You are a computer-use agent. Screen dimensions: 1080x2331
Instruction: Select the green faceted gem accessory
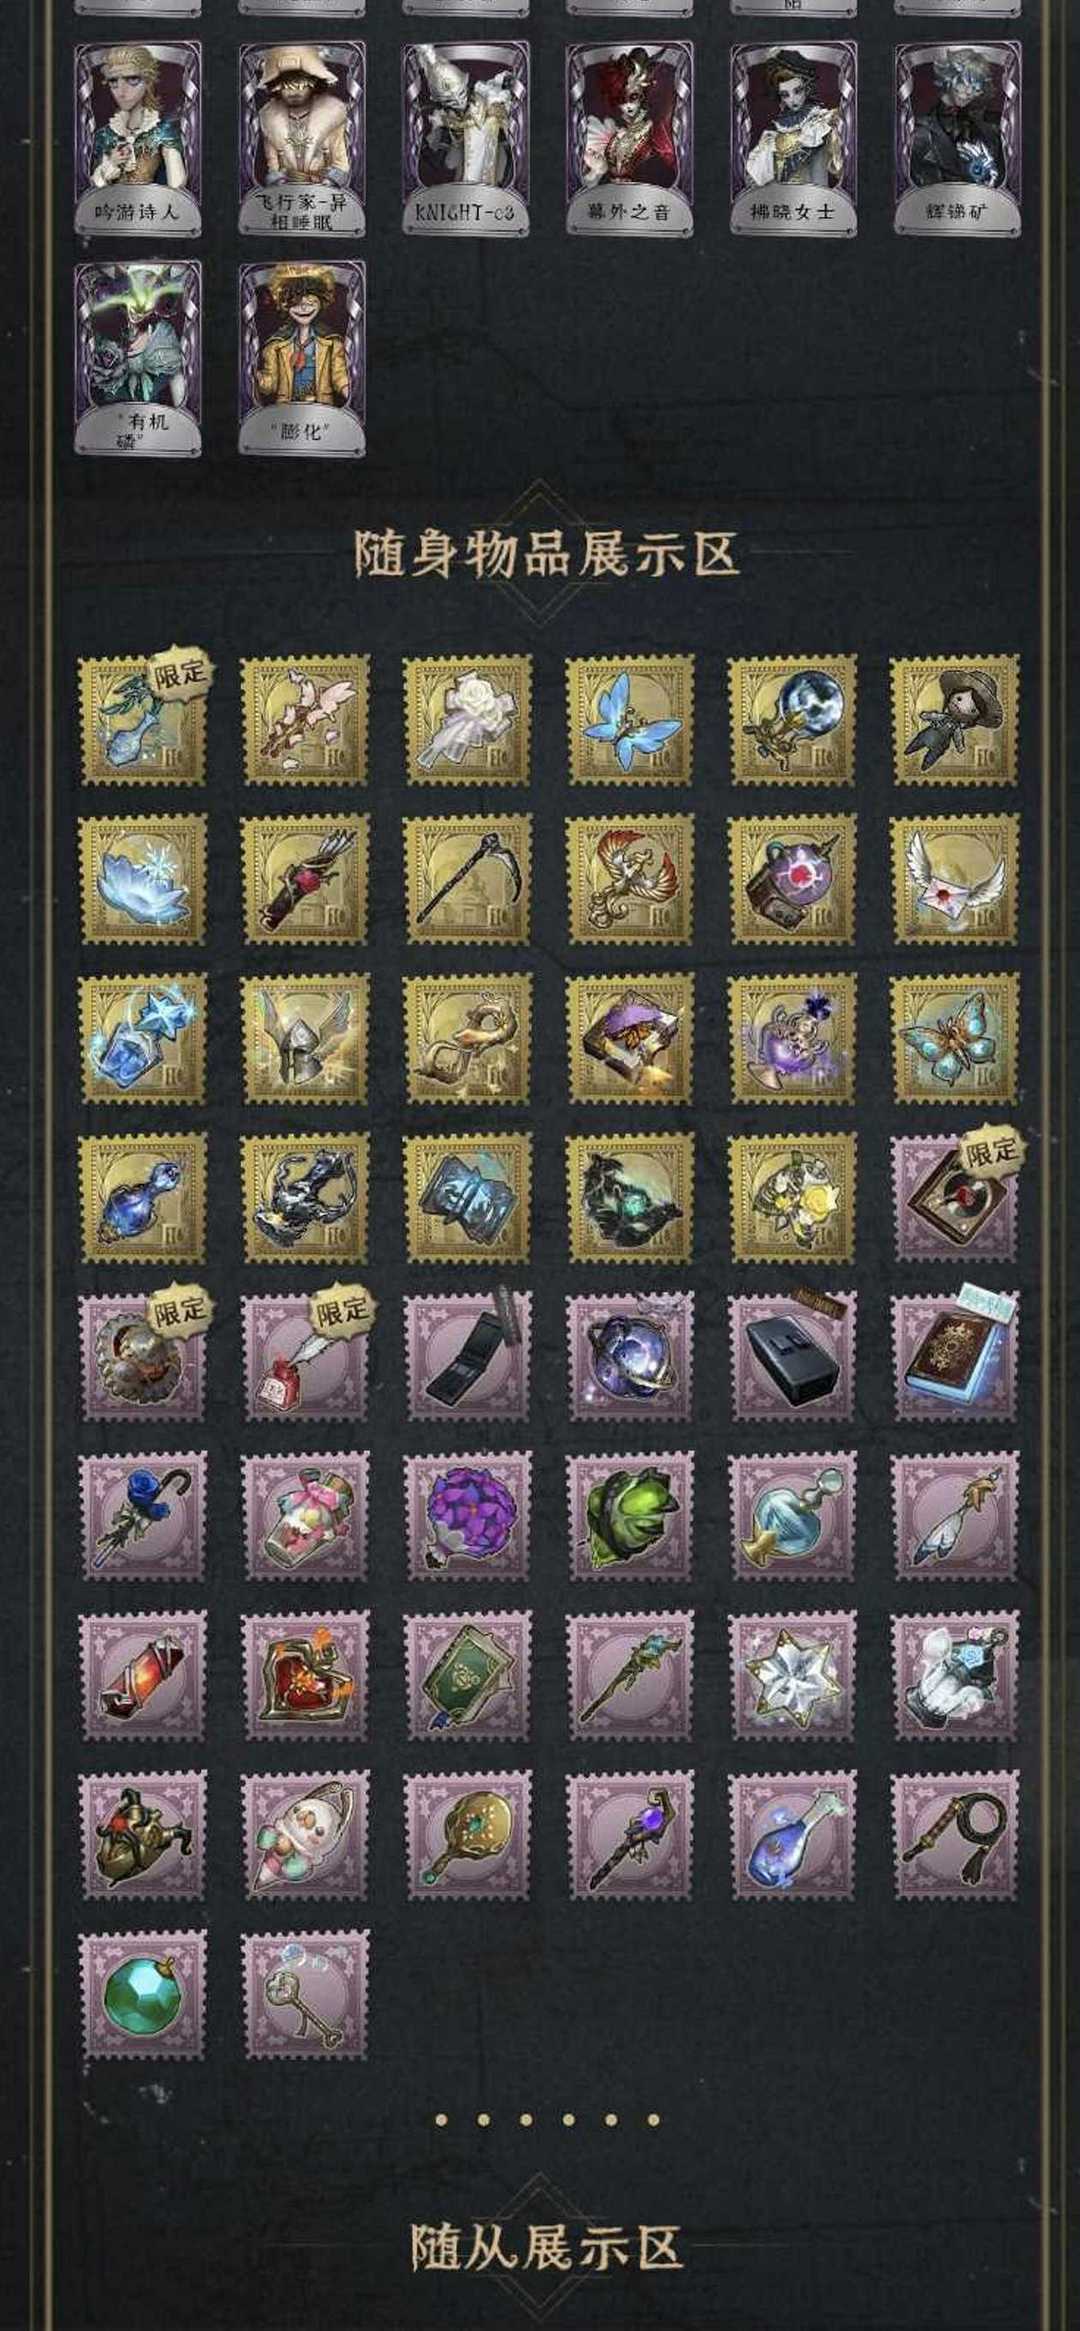(x=143, y=1994)
